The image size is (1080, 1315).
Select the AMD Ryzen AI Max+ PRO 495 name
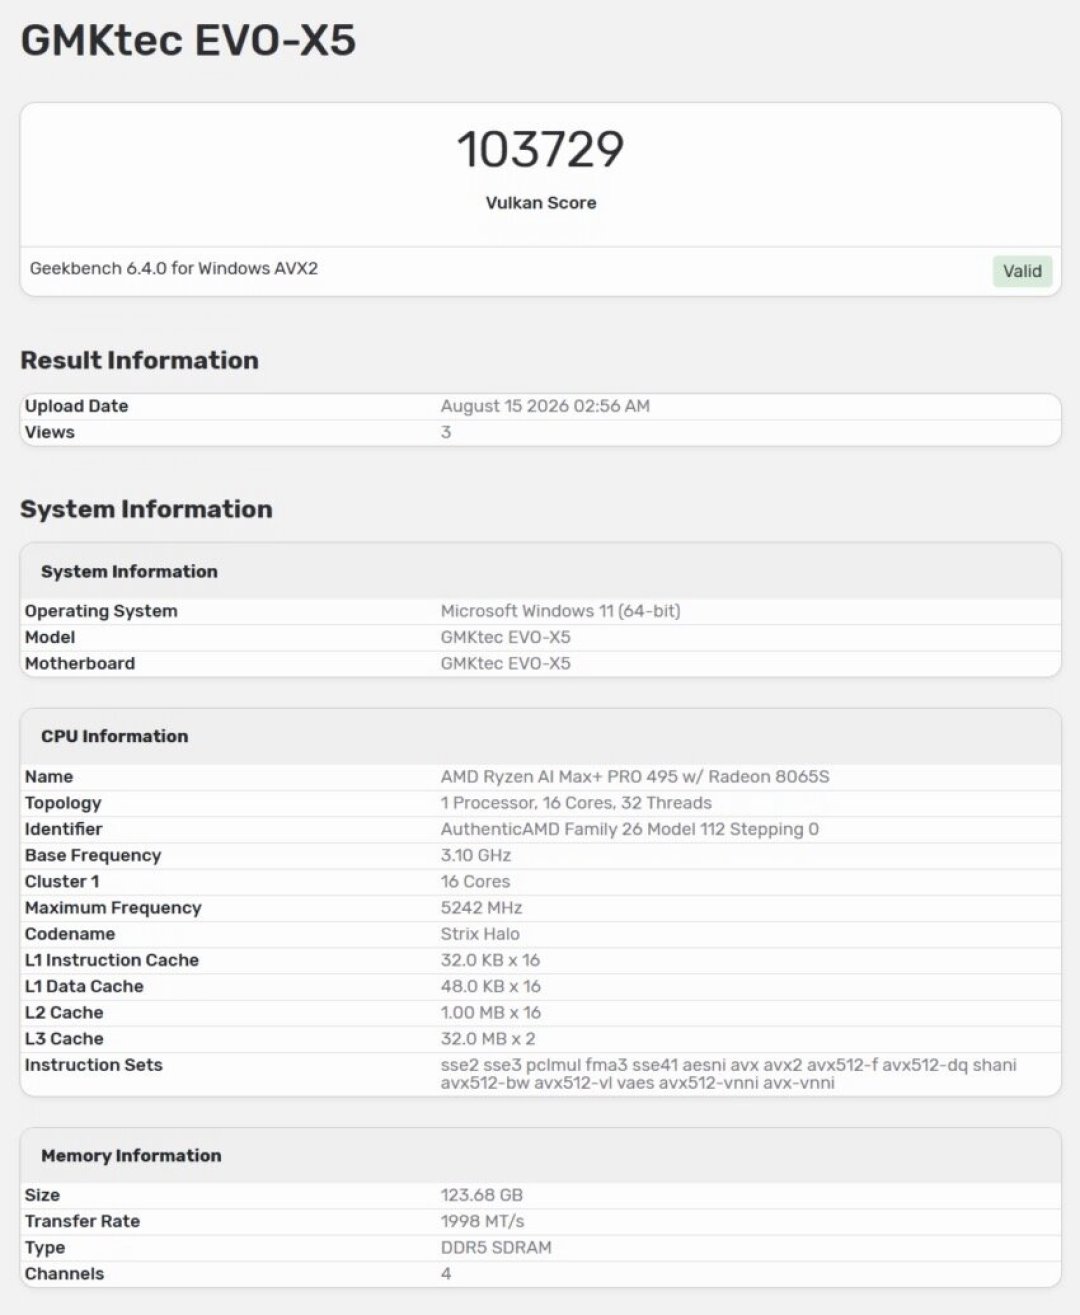point(635,777)
